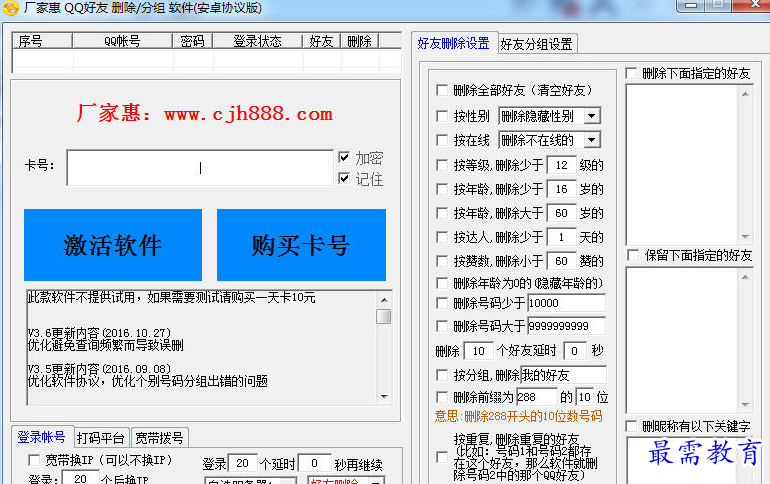Enable 删除年龄为0的 checkbox
The width and height of the screenshot is (770, 484).
442,283
